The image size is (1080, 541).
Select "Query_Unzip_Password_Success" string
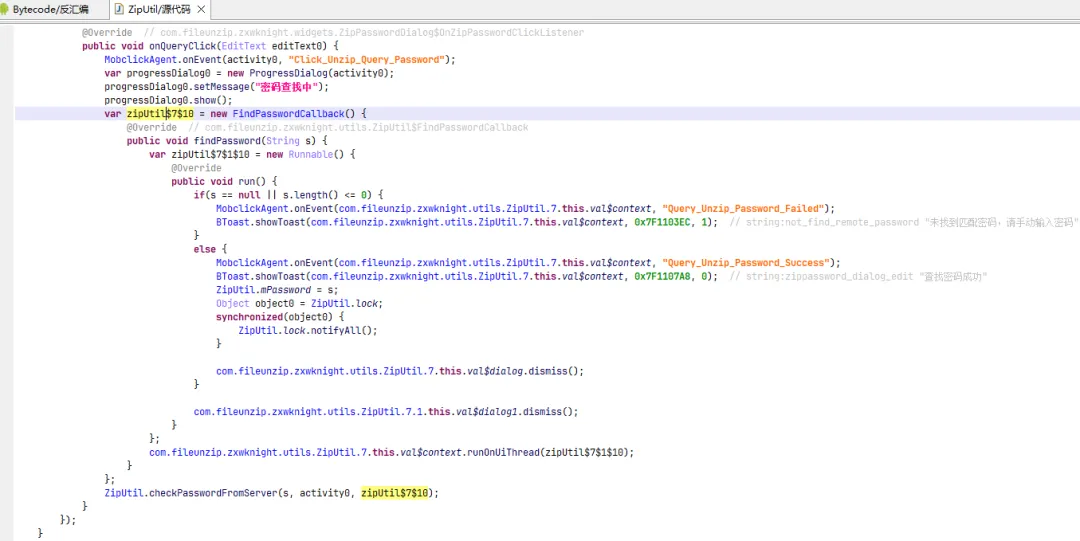point(746,263)
